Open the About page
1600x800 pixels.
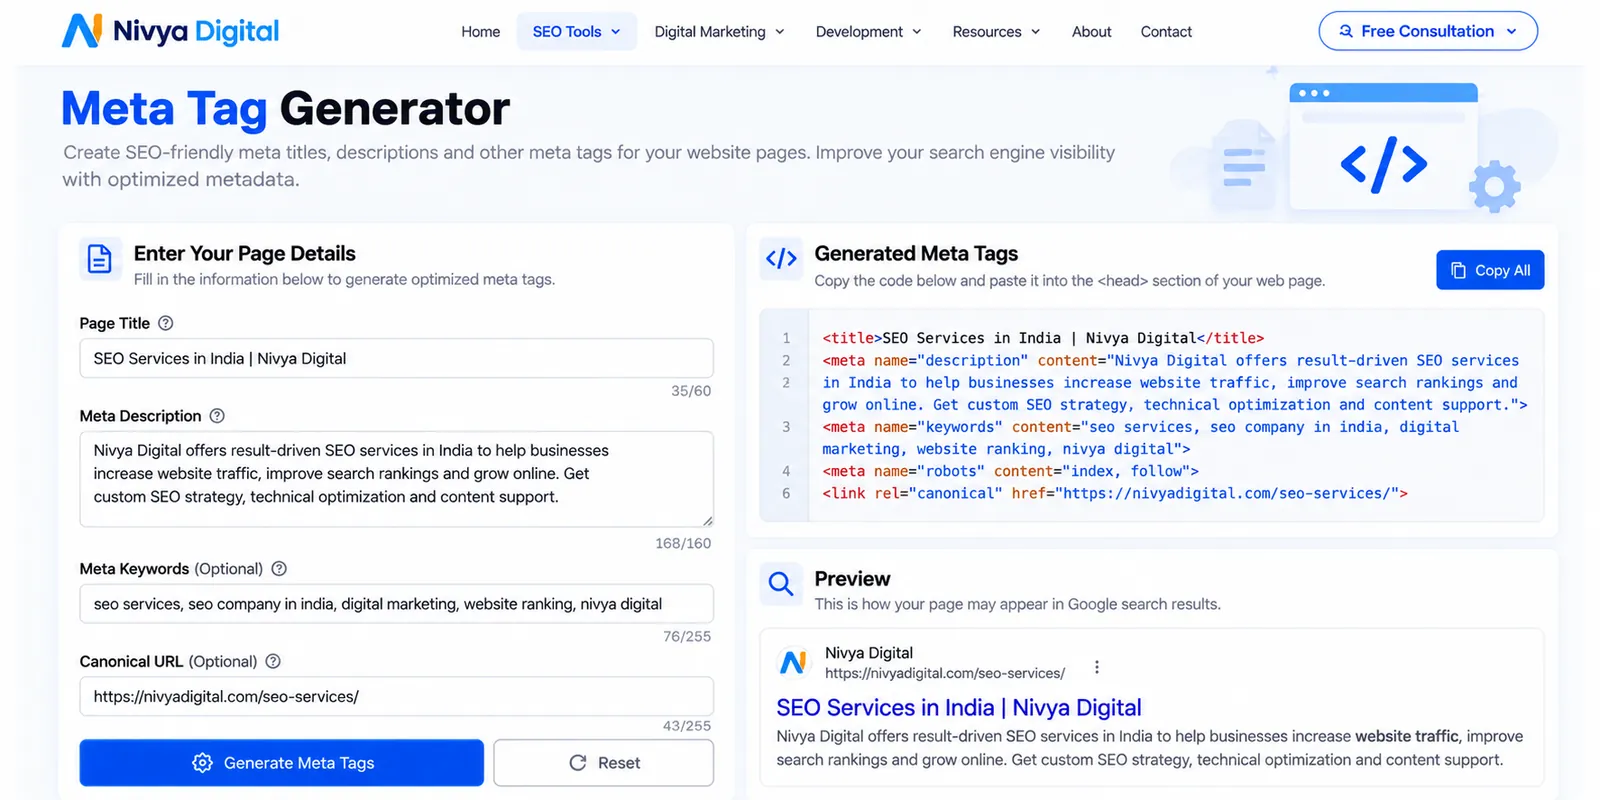pos(1092,32)
